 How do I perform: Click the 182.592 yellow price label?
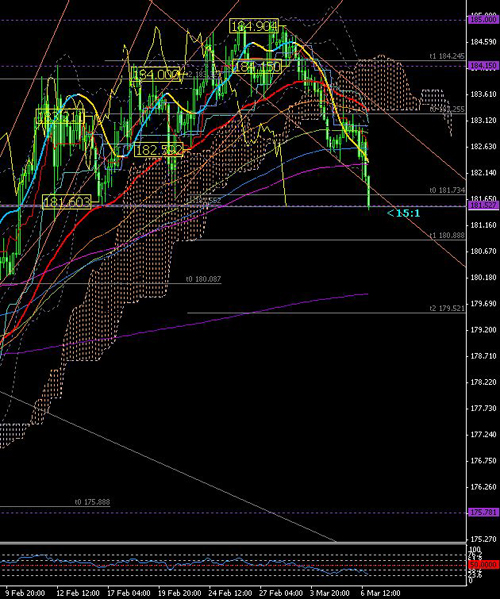click(x=159, y=150)
